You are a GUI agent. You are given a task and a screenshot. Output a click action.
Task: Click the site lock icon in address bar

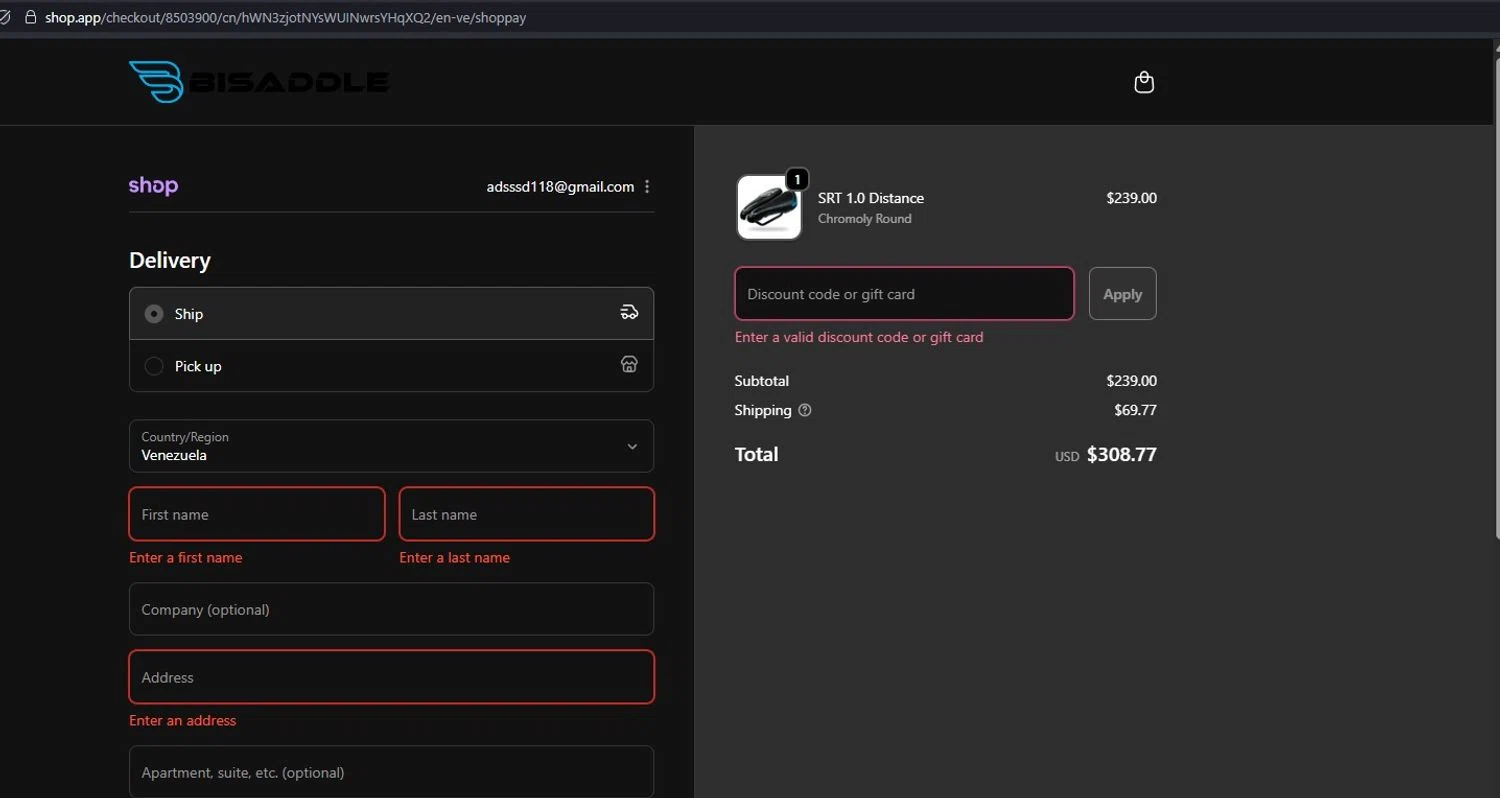pyautogui.click(x=30, y=17)
